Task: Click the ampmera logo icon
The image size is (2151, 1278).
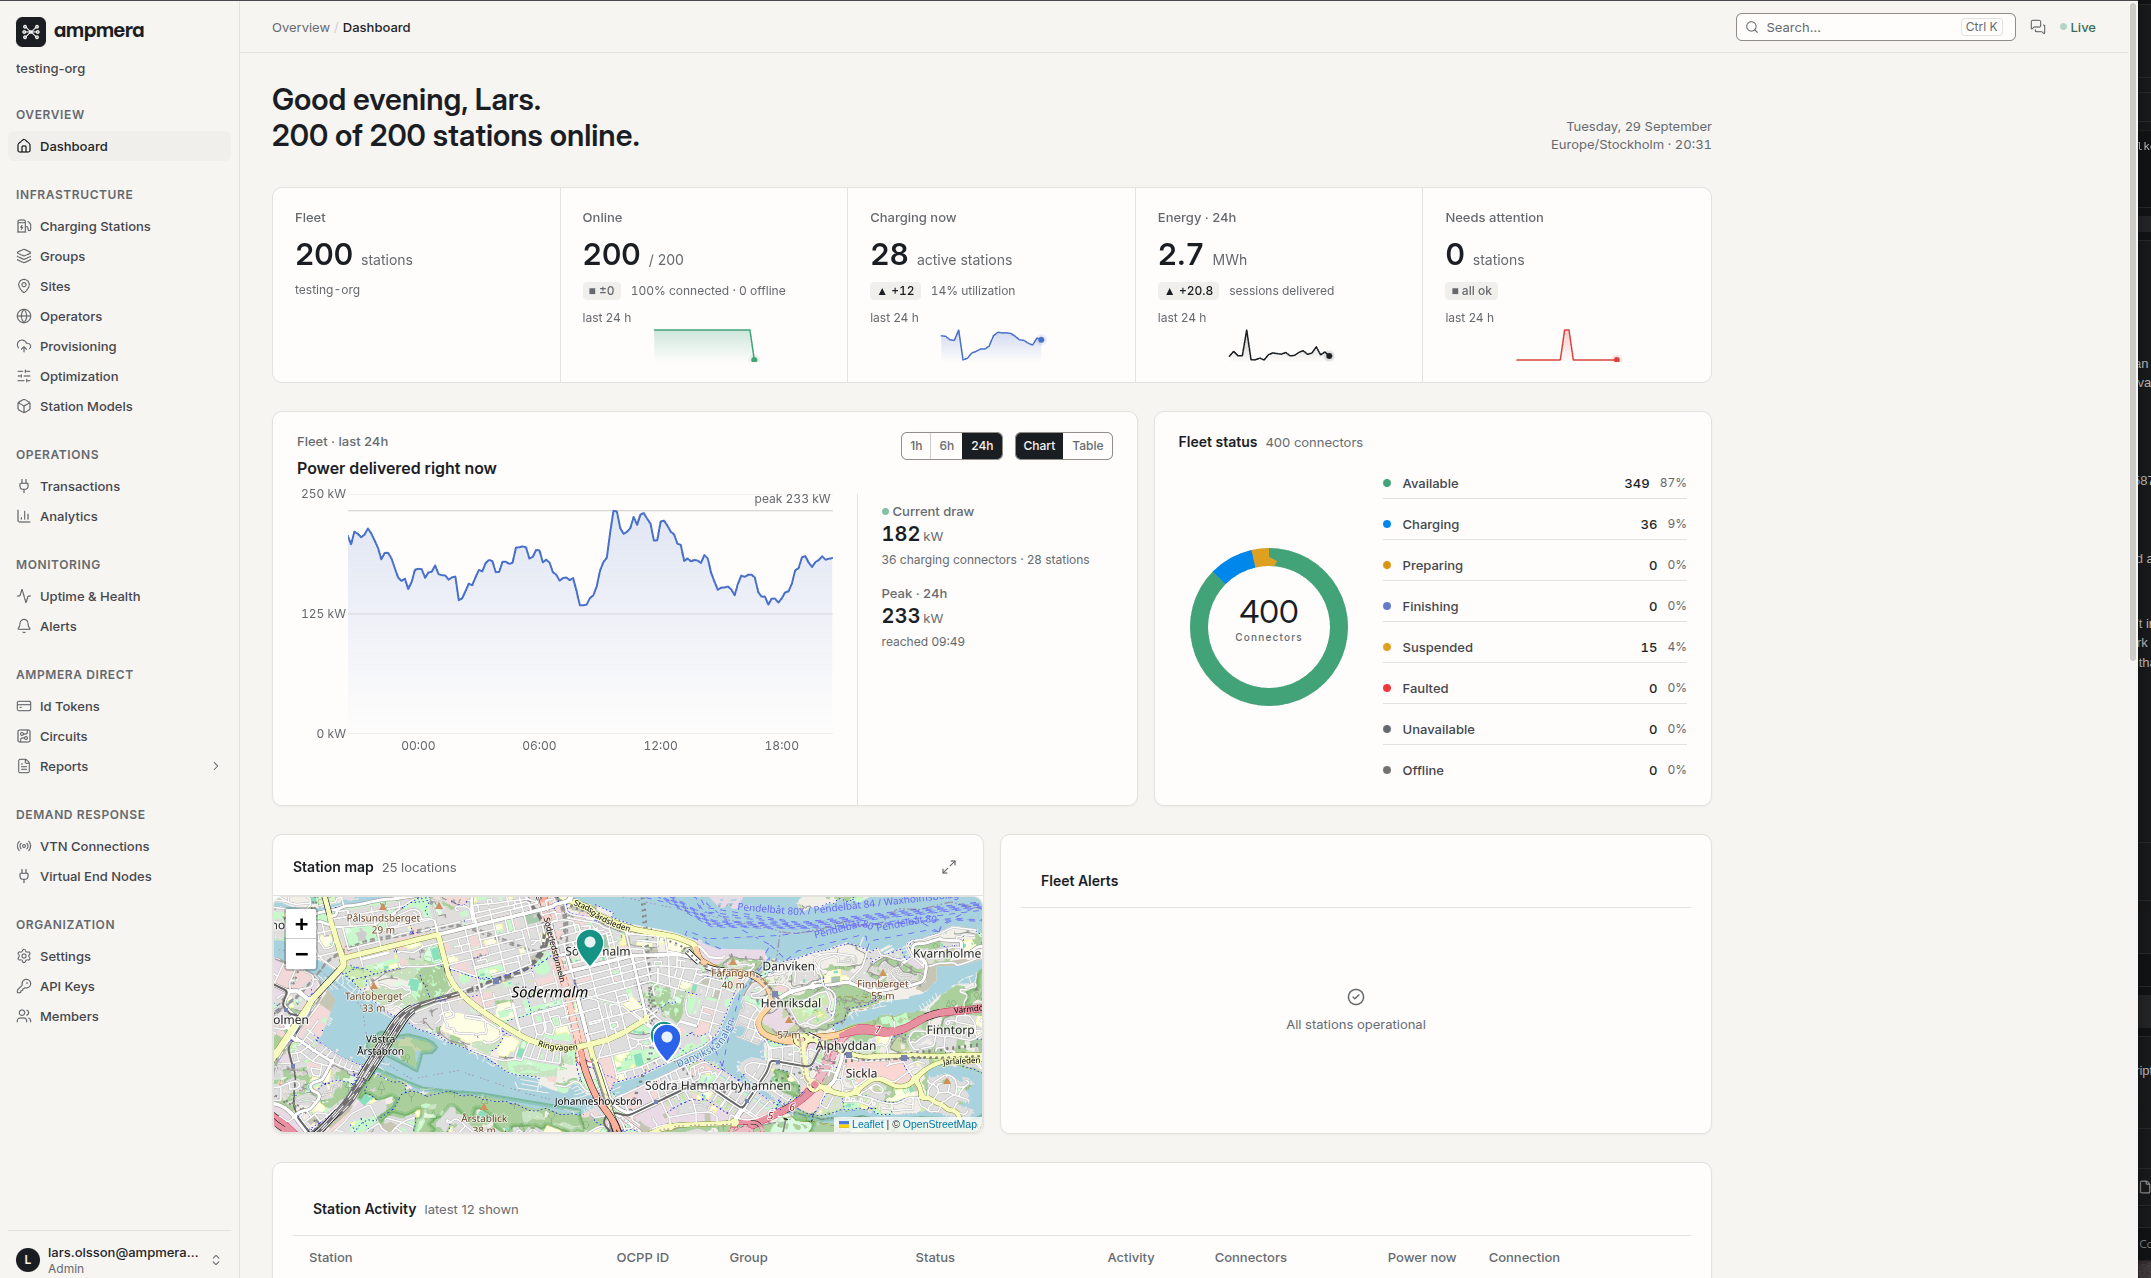Action: click(x=31, y=32)
